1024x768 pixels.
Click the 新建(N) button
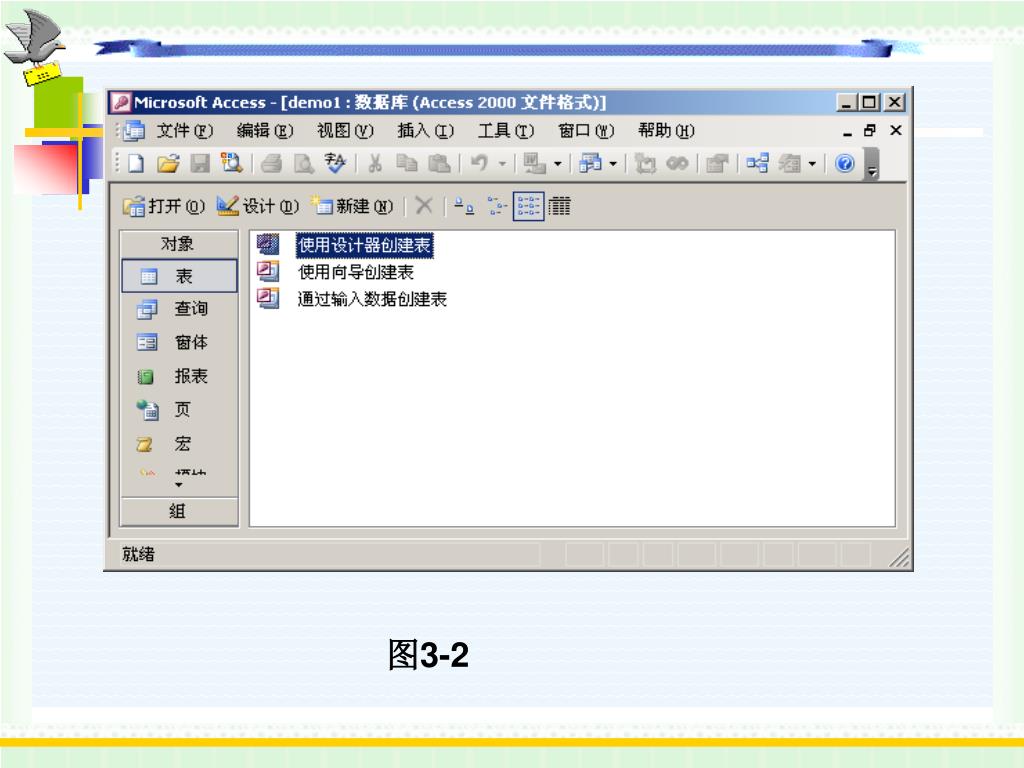[x=352, y=206]
